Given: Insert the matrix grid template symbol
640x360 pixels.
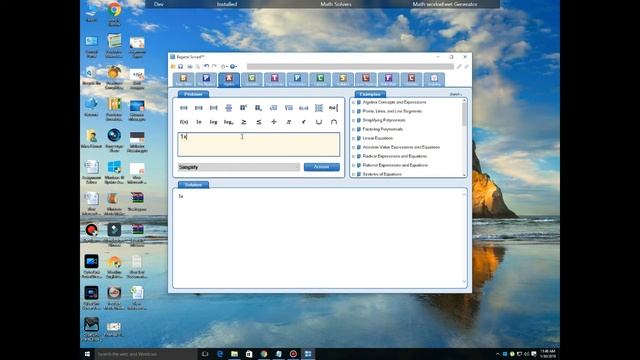Looking at the screenshot, I should (319, 108).
